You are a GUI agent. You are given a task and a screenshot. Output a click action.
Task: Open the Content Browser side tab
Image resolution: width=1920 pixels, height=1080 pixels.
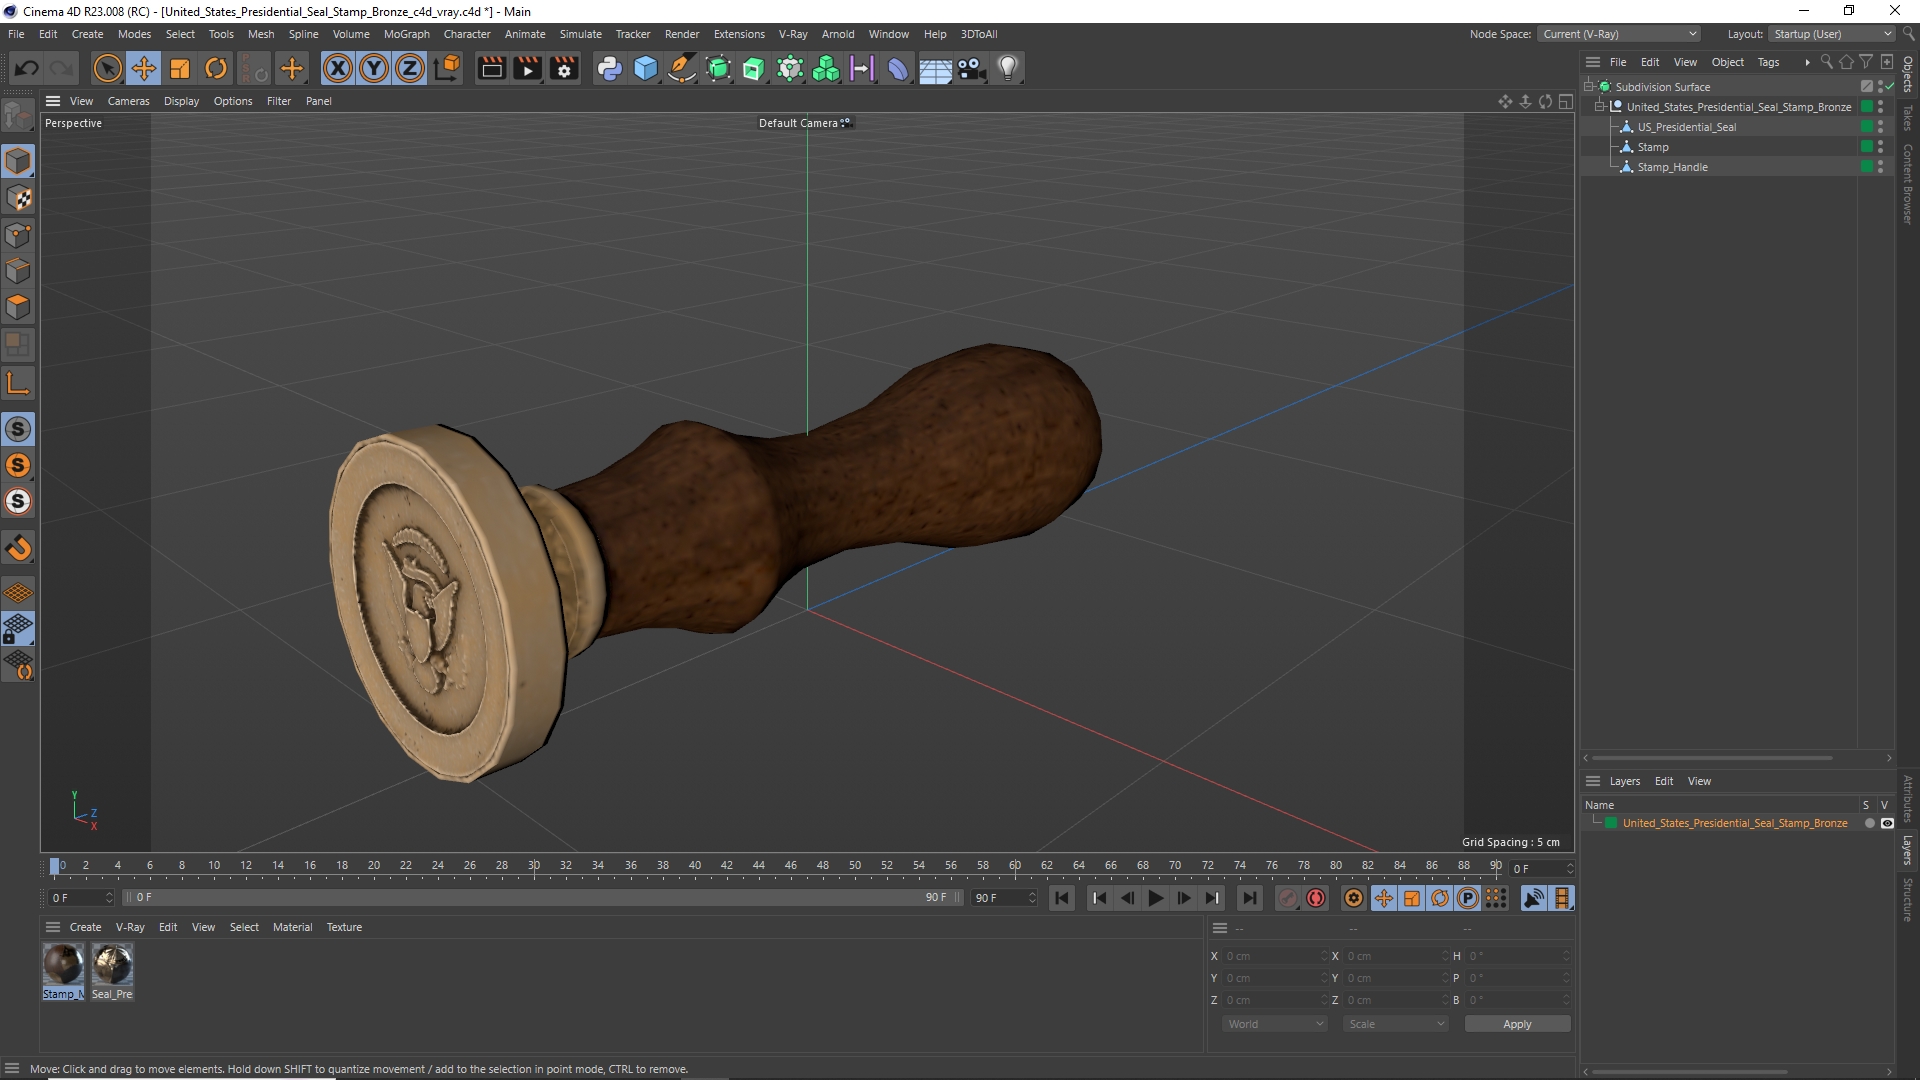pos(1908,183)
